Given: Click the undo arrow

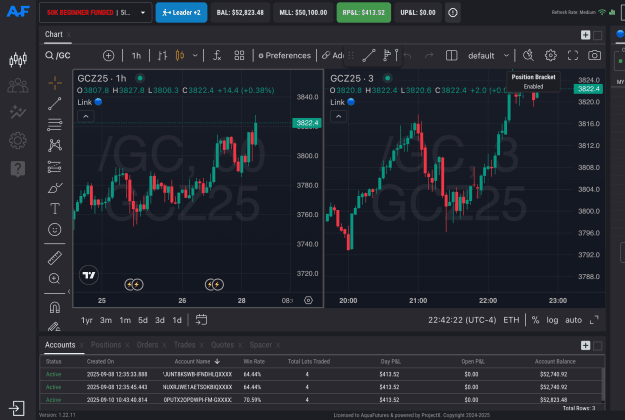Looking at the screenshot, I should [x=407, y=55].
